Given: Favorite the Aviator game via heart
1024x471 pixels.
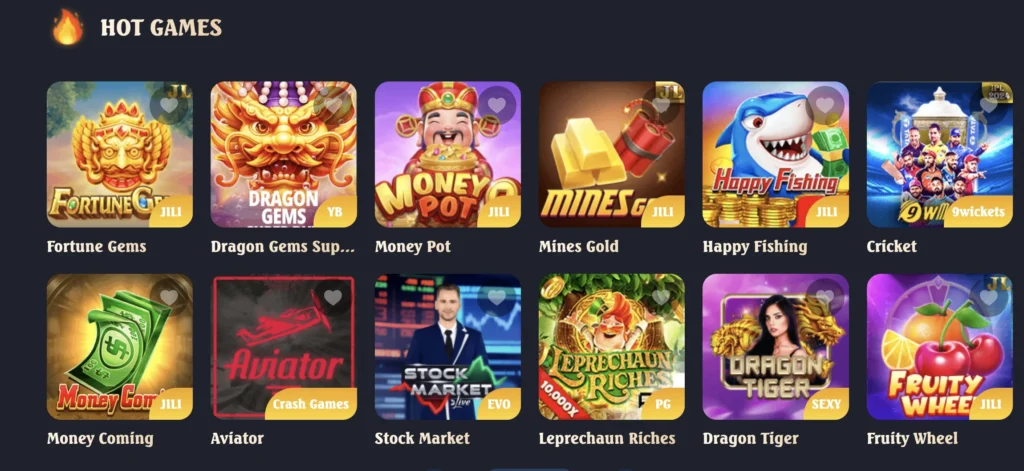Looking at the screenshot, I should [x=333, y=297].
